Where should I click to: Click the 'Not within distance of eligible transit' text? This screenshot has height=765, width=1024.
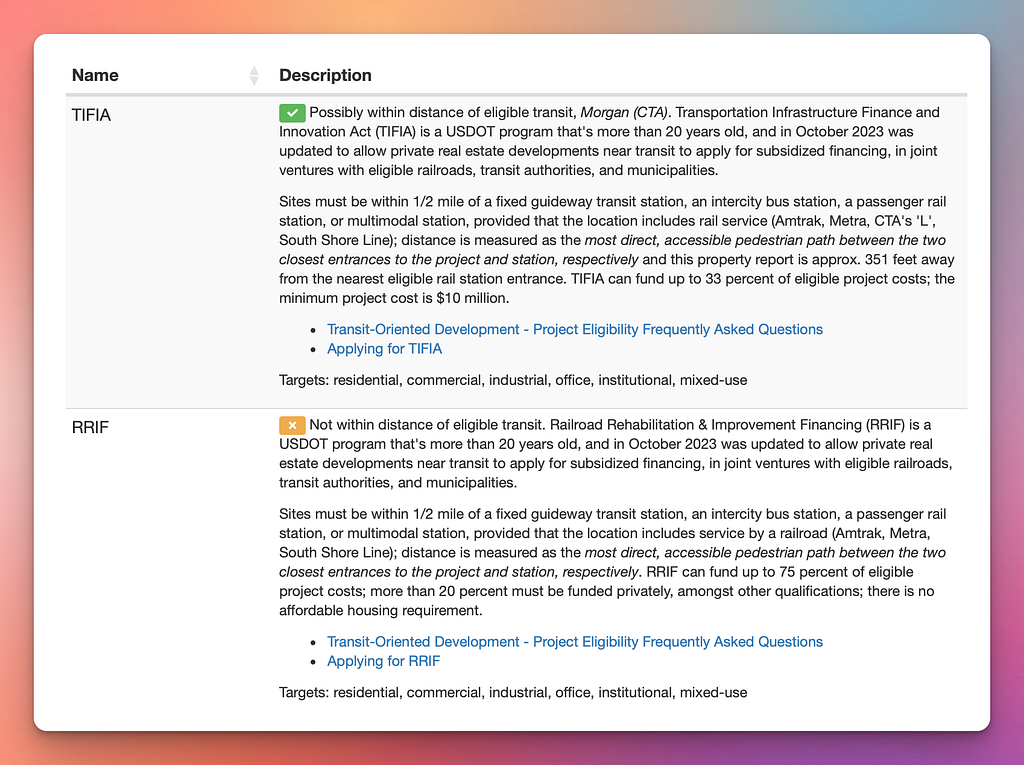(x=425, y=425)
